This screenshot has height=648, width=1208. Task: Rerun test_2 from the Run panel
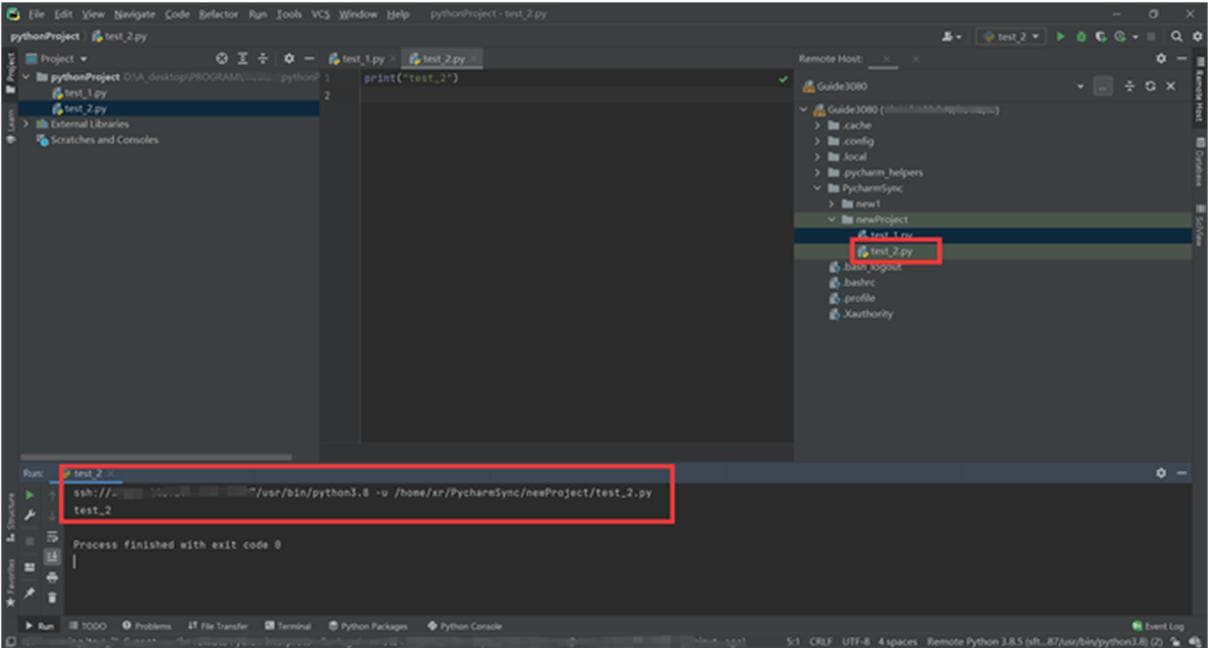point(30,494)
